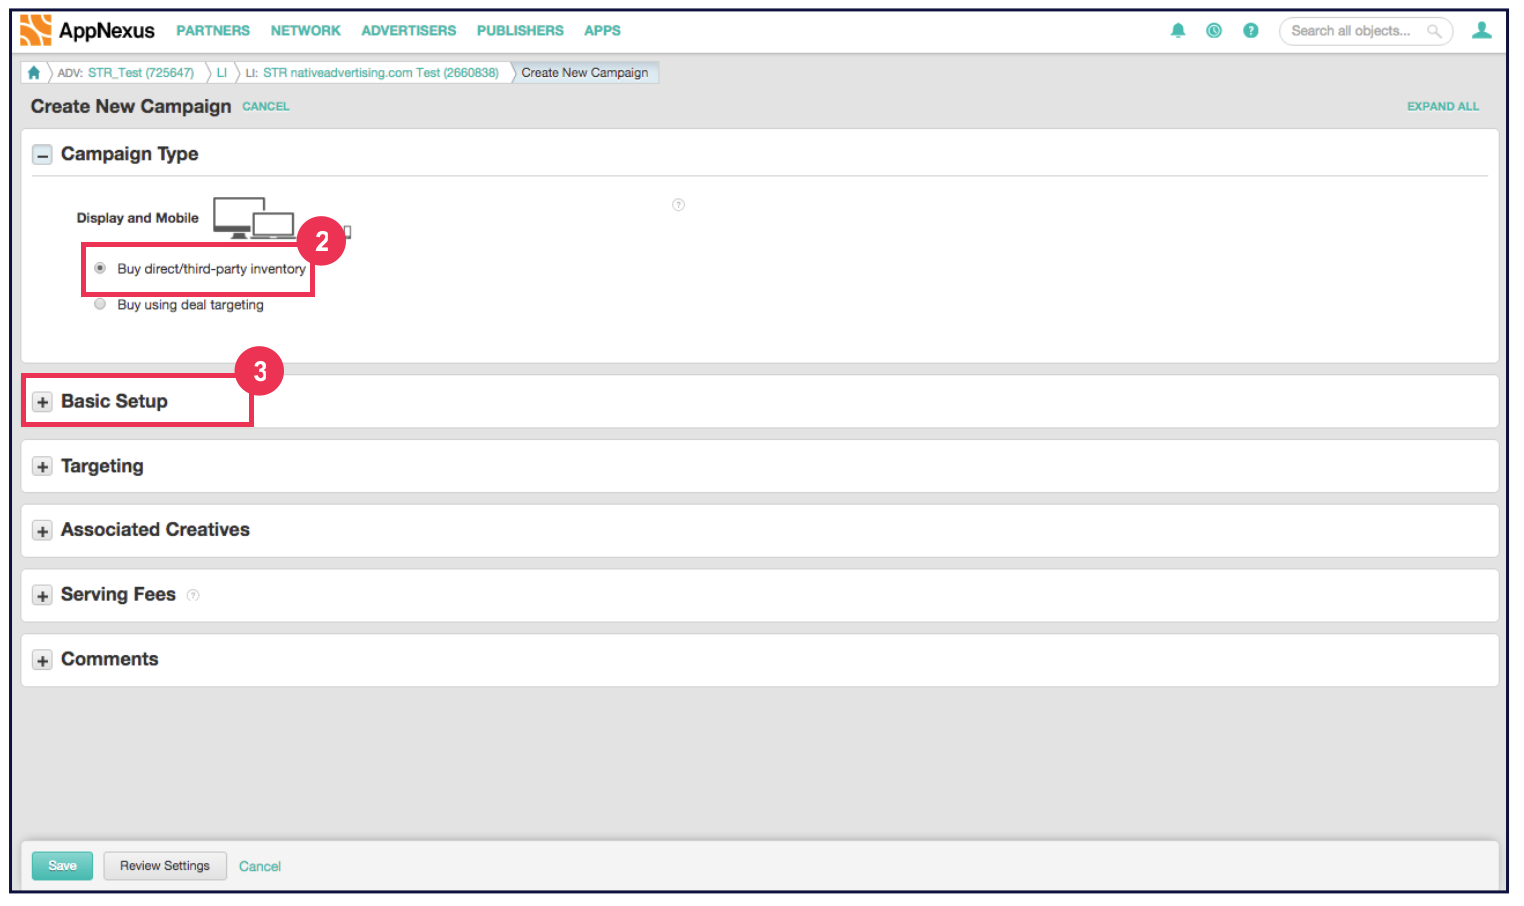The height and width of the screenshot is (906, 1524).
Task: Open the ADVERTISERS menu
Action: 408,31
